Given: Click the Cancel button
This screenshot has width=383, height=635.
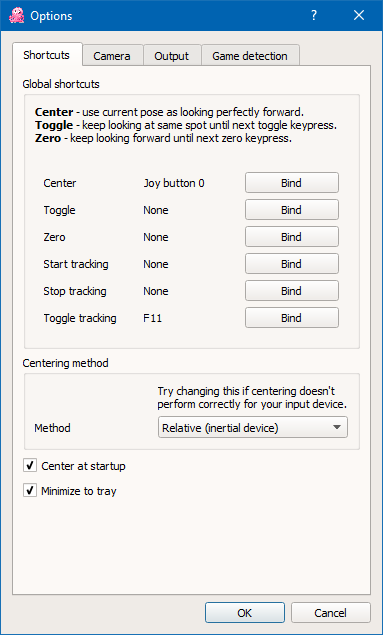Looking at the screenshot, I should [331, 613].
